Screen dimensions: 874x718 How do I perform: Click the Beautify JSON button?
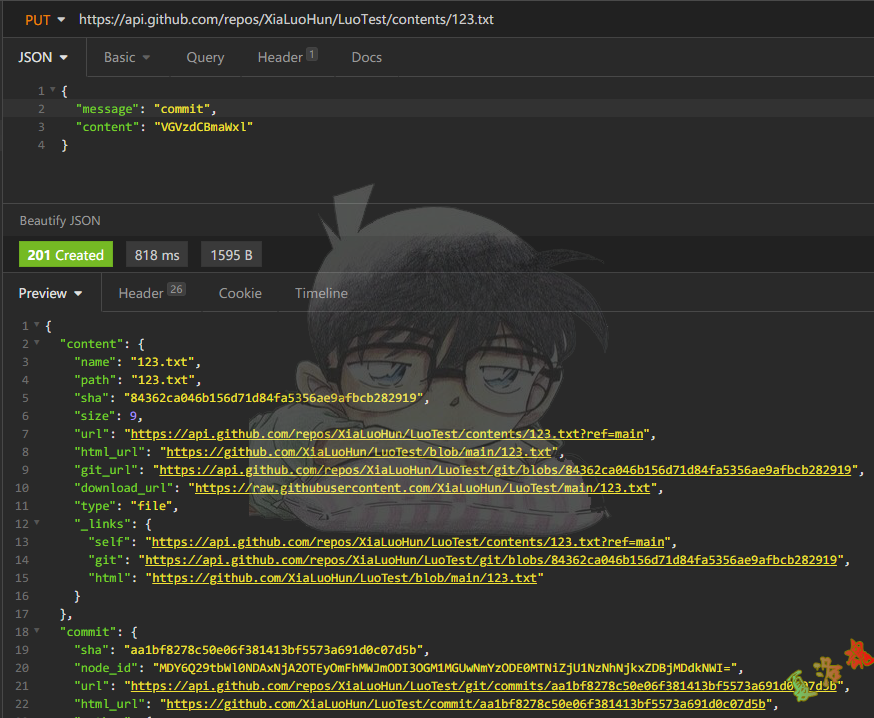(60, 220)
